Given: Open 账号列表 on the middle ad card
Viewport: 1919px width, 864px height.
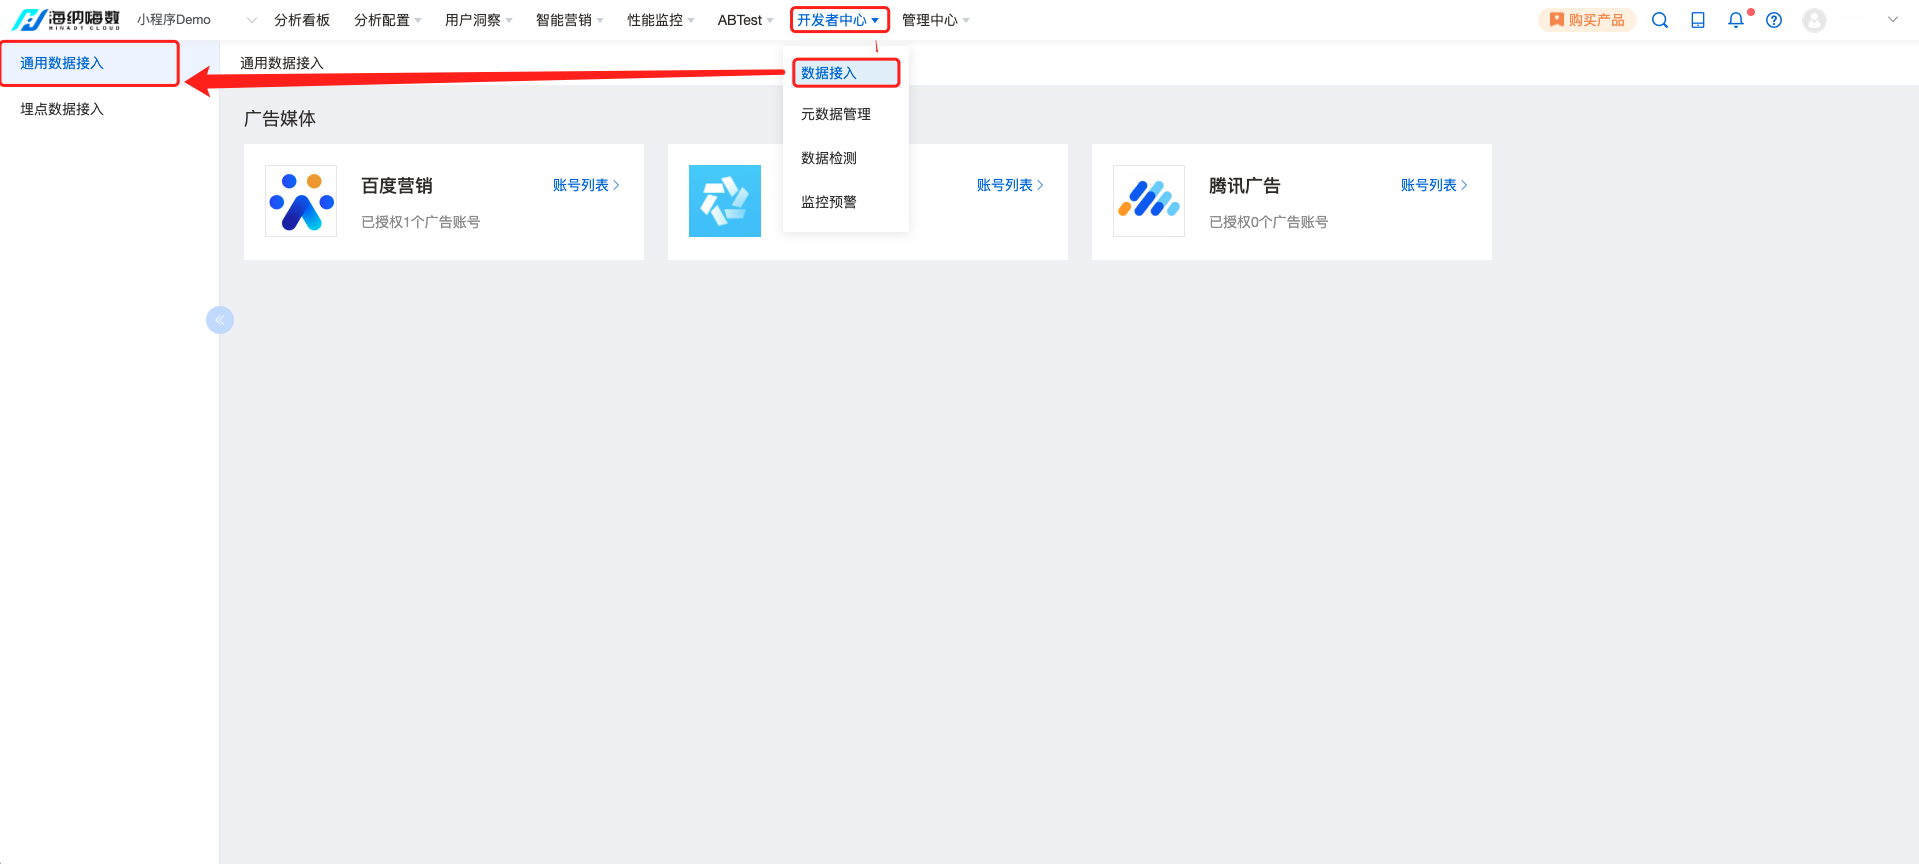Looking at the screenshot, I should coord(1010,185).
